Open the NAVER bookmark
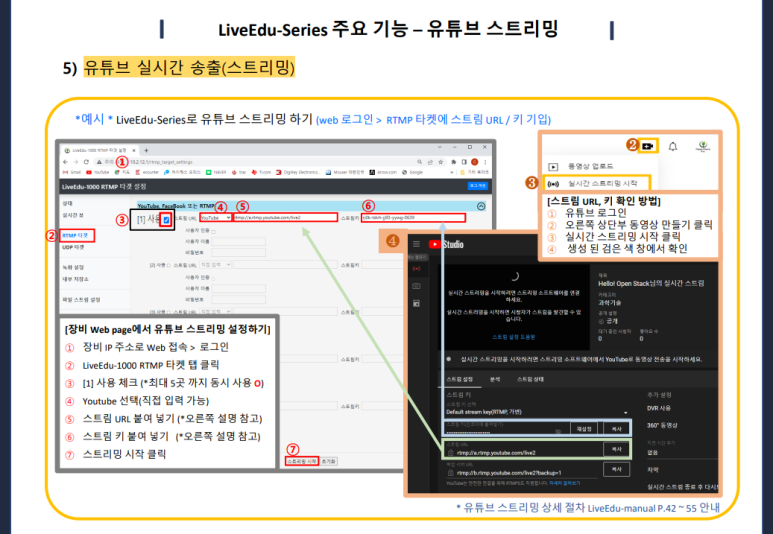 215,172
